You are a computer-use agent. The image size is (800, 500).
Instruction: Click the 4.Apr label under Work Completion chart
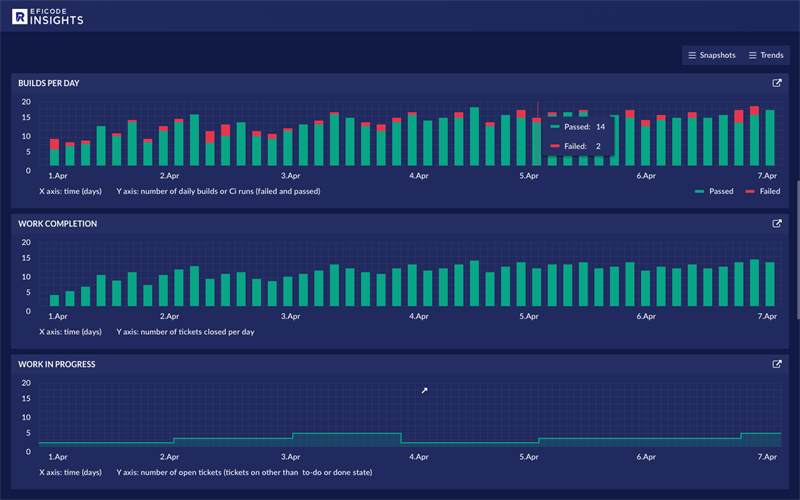pos(419,317)
